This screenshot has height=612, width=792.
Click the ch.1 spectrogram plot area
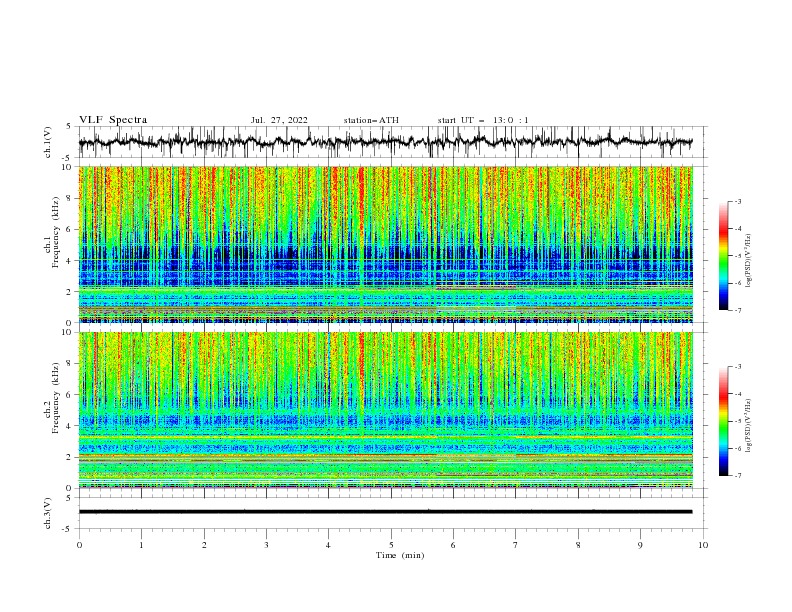[385, 244]
